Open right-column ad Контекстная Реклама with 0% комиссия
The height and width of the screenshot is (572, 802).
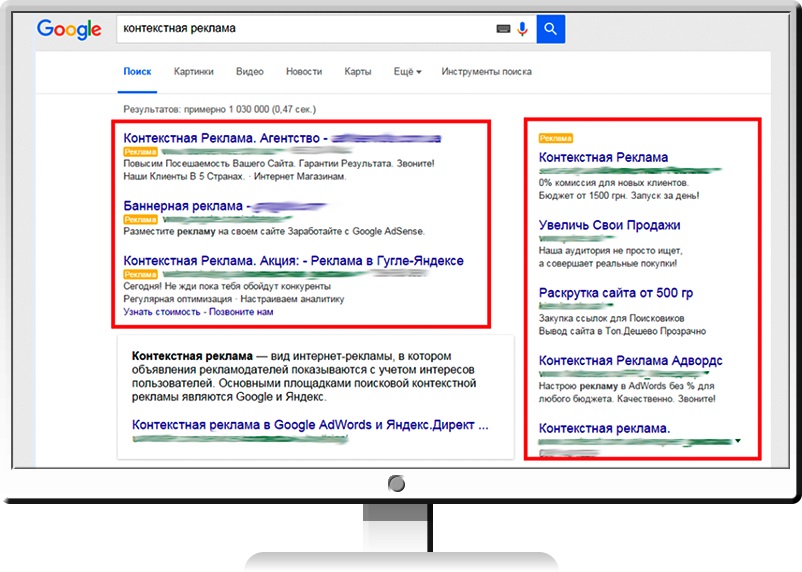click(603, 157)
